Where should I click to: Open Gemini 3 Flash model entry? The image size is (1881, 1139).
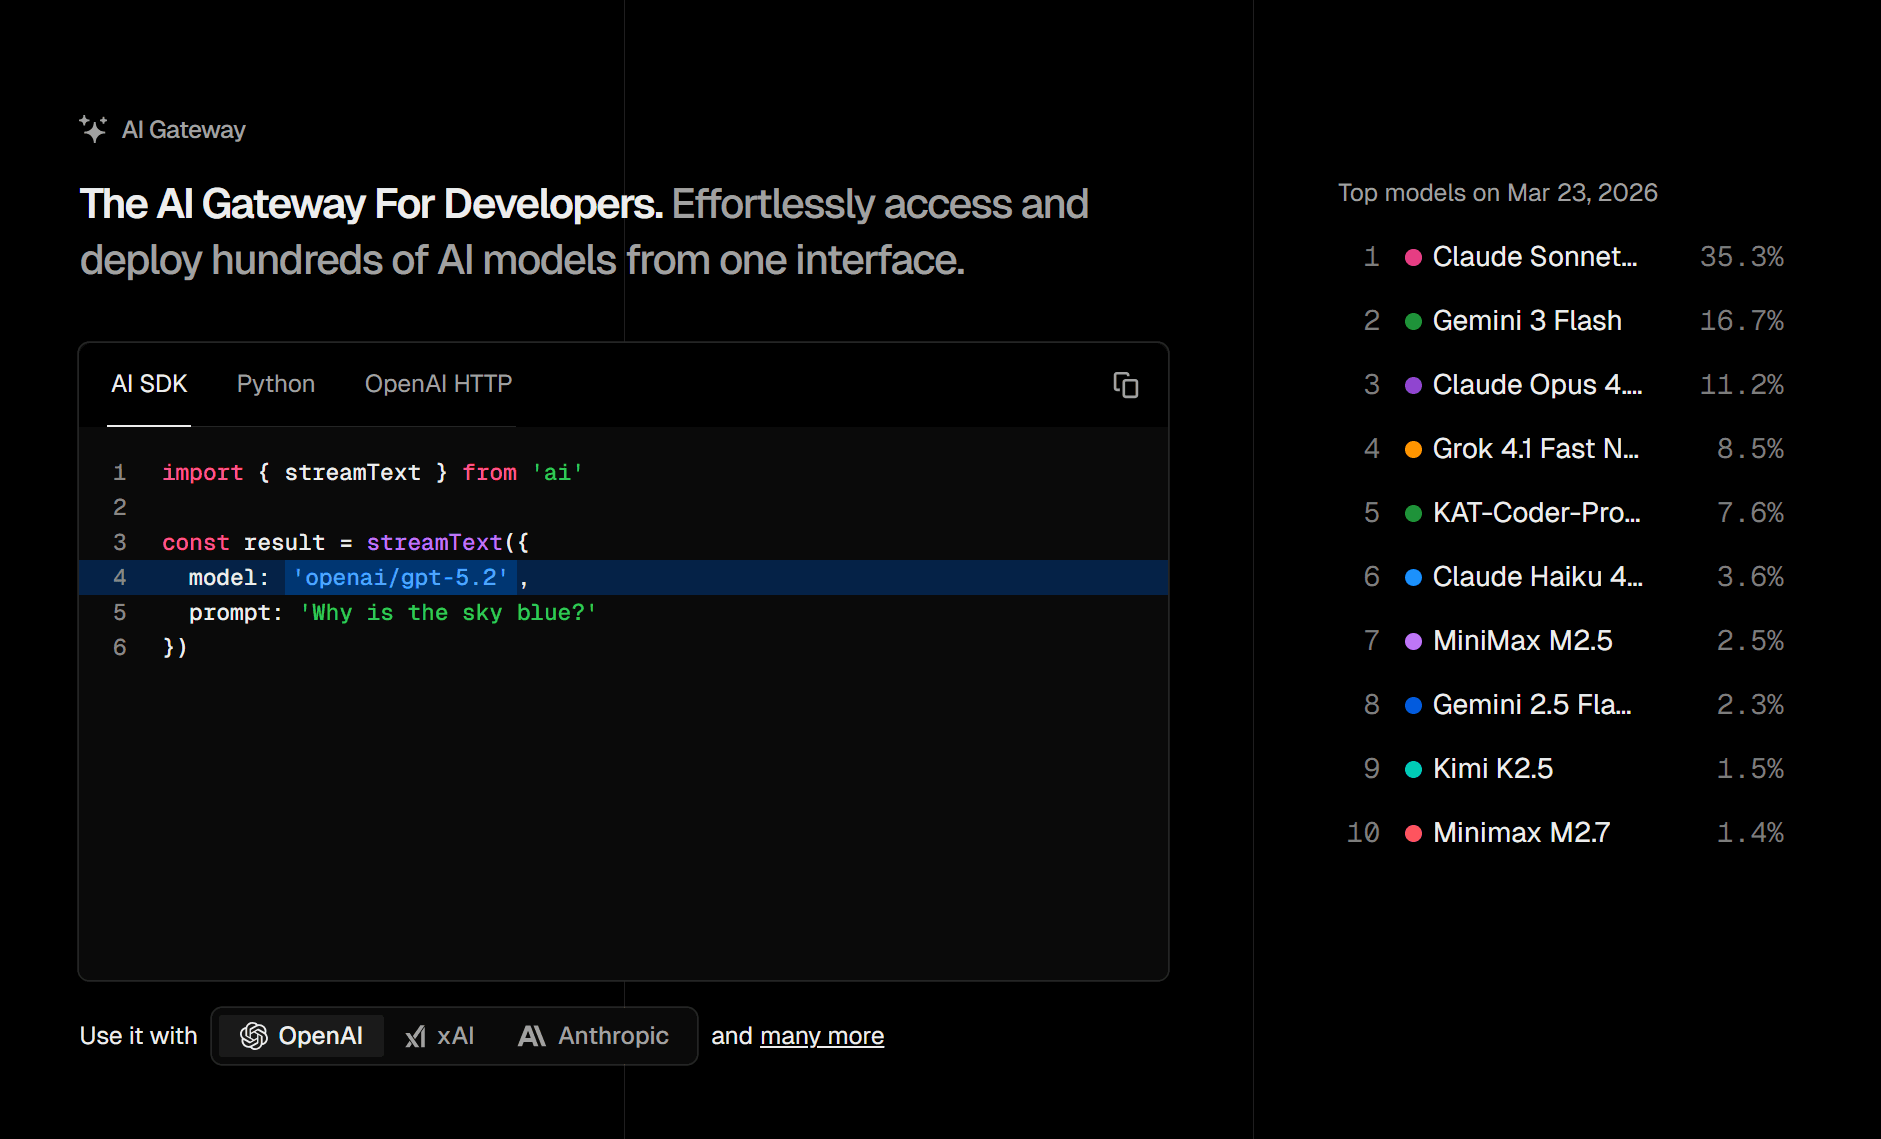[1527, 321]
